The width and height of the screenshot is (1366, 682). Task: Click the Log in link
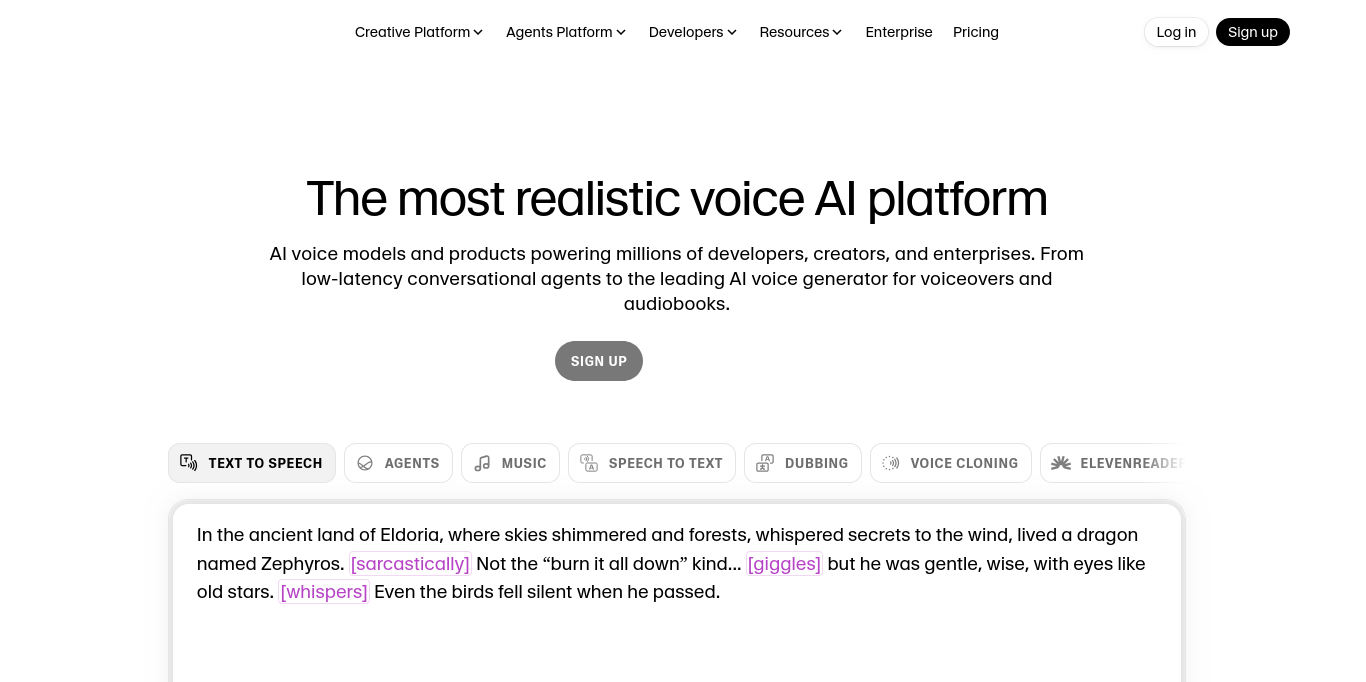[1176, 31]
